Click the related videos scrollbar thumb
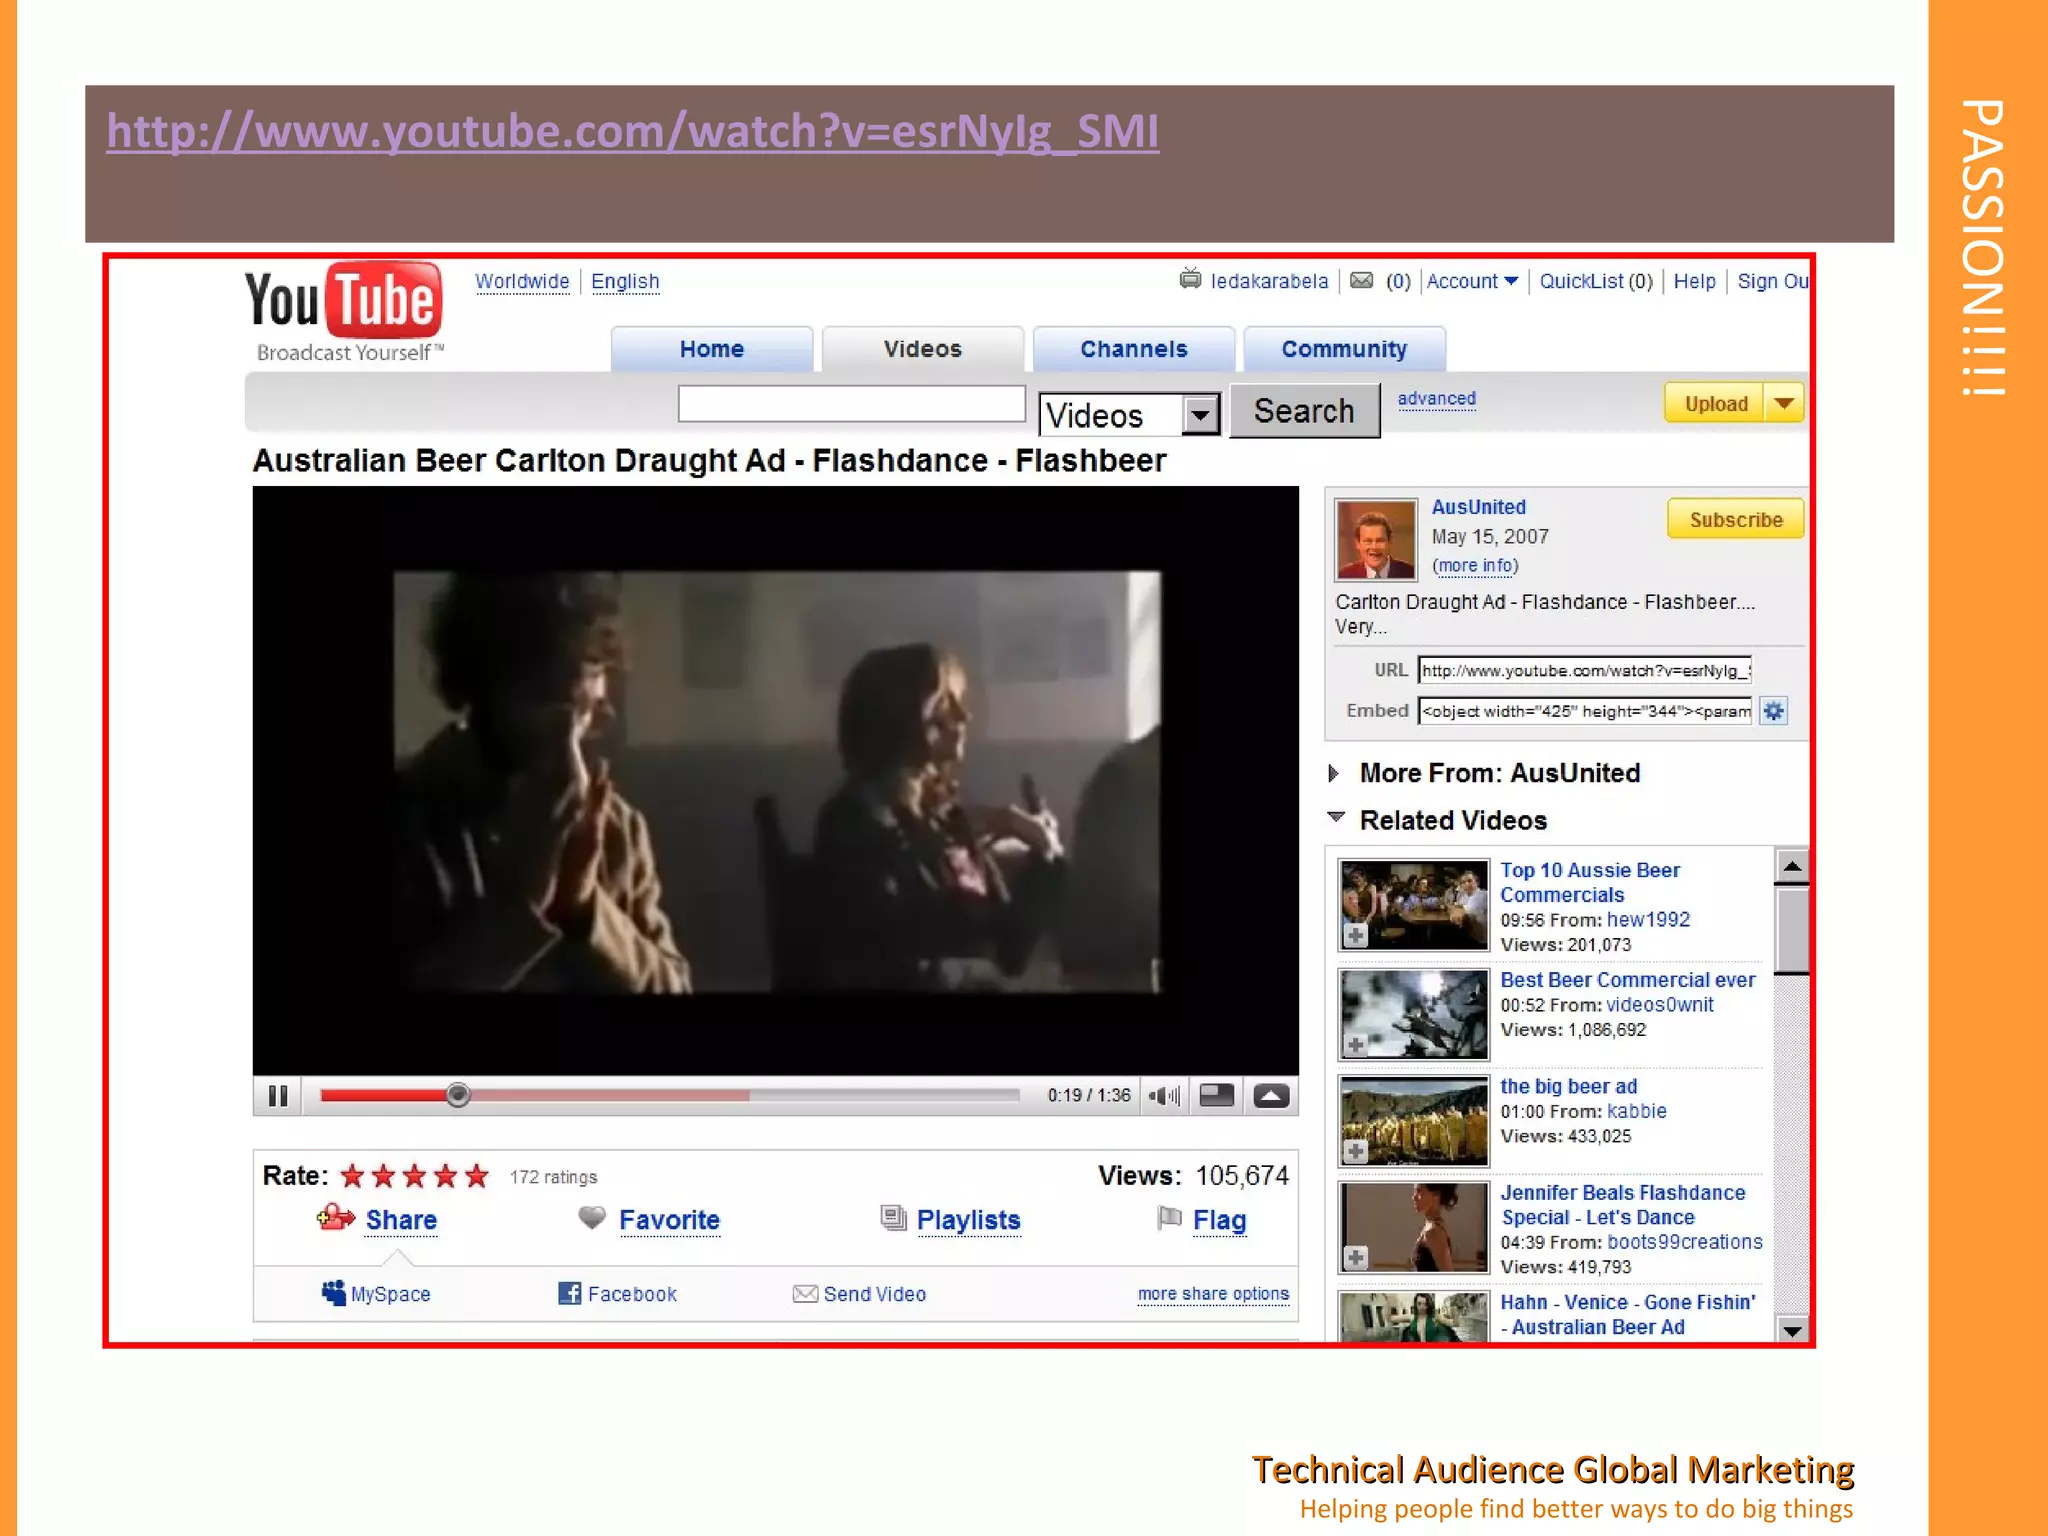This screenshot has height=1536, width=2048. point(1792,929)
